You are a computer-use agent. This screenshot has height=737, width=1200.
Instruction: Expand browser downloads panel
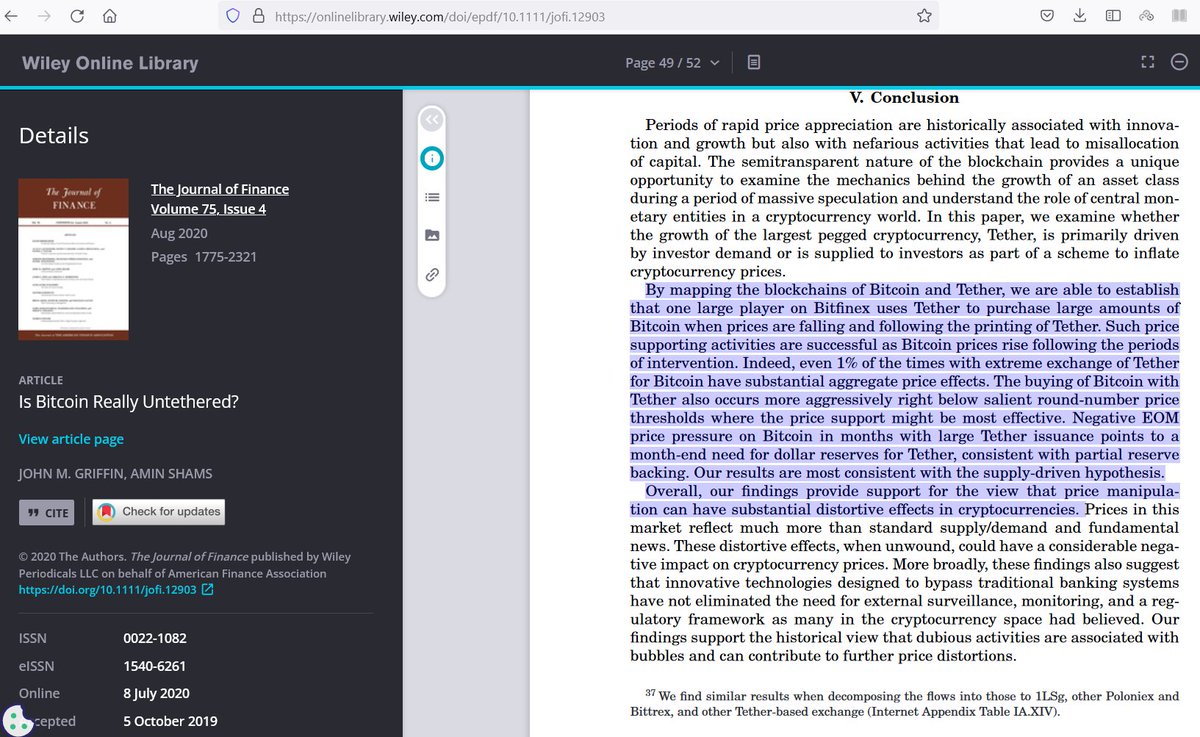point(1080,15)
